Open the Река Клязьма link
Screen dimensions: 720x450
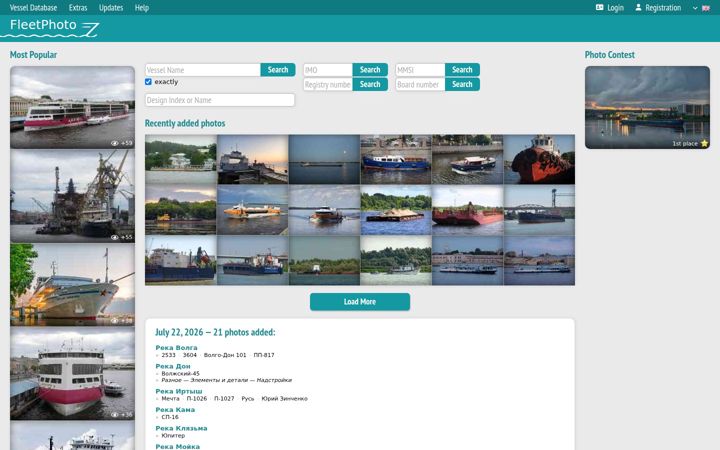point(181,428)
